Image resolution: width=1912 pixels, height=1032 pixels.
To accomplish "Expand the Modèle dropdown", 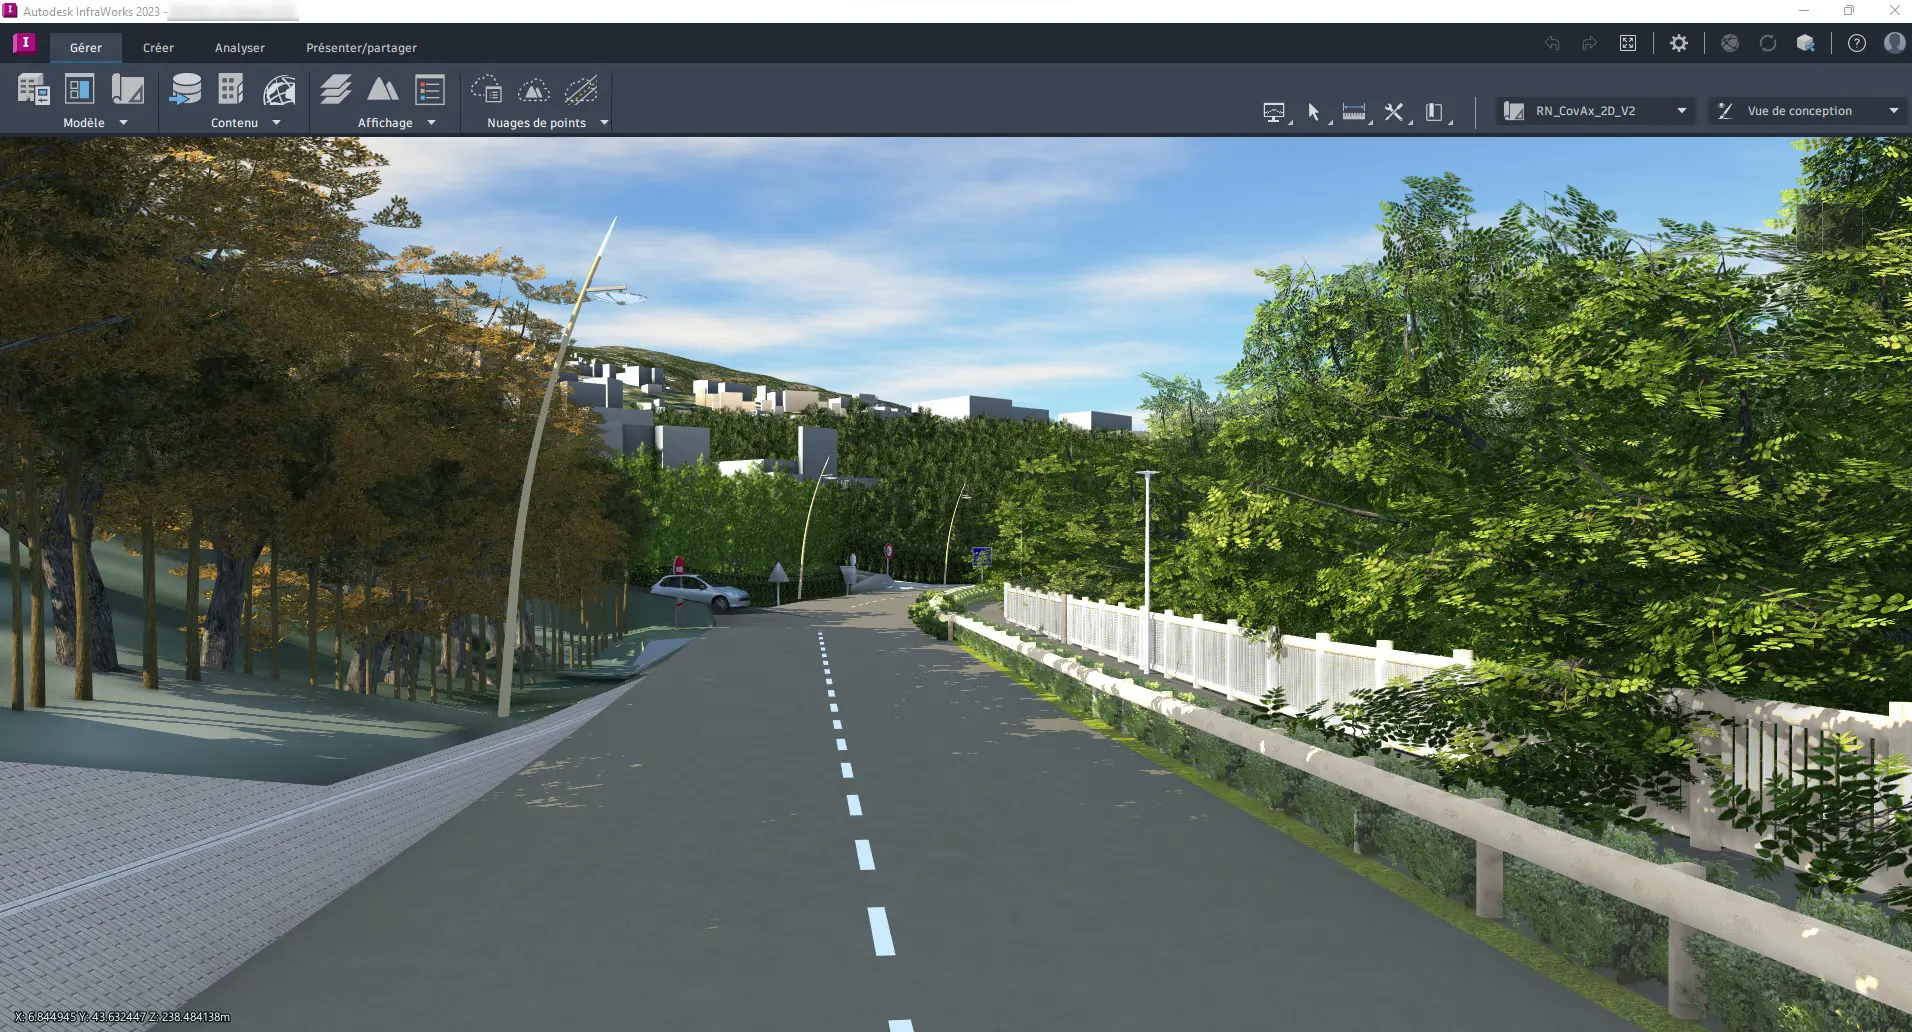I will tap(123, 122).
